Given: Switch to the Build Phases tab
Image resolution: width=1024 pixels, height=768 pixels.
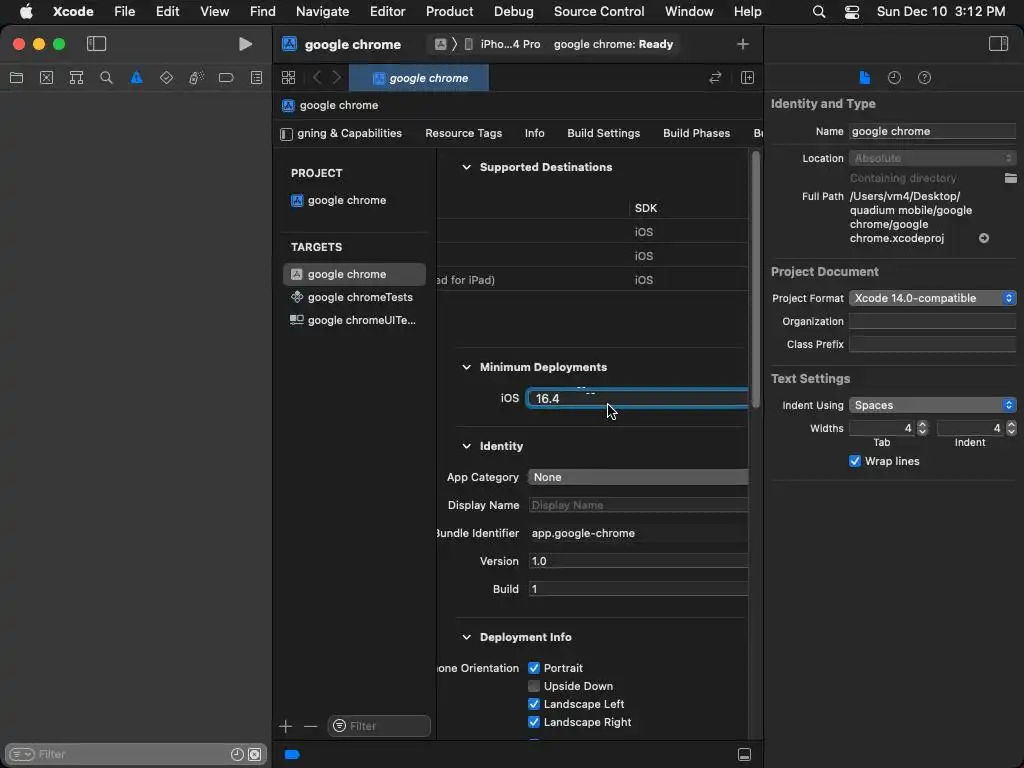Looking at the screenshot, I should pyautogui.click(x=696, y=133).
